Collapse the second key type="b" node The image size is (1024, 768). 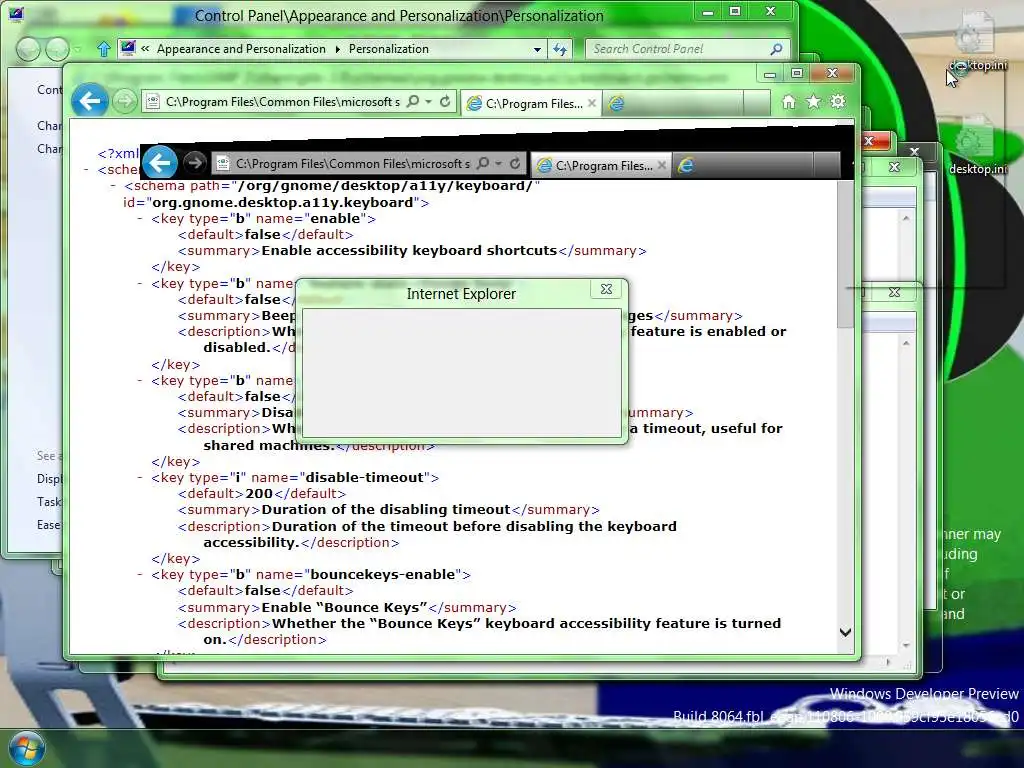coord(140,283)
